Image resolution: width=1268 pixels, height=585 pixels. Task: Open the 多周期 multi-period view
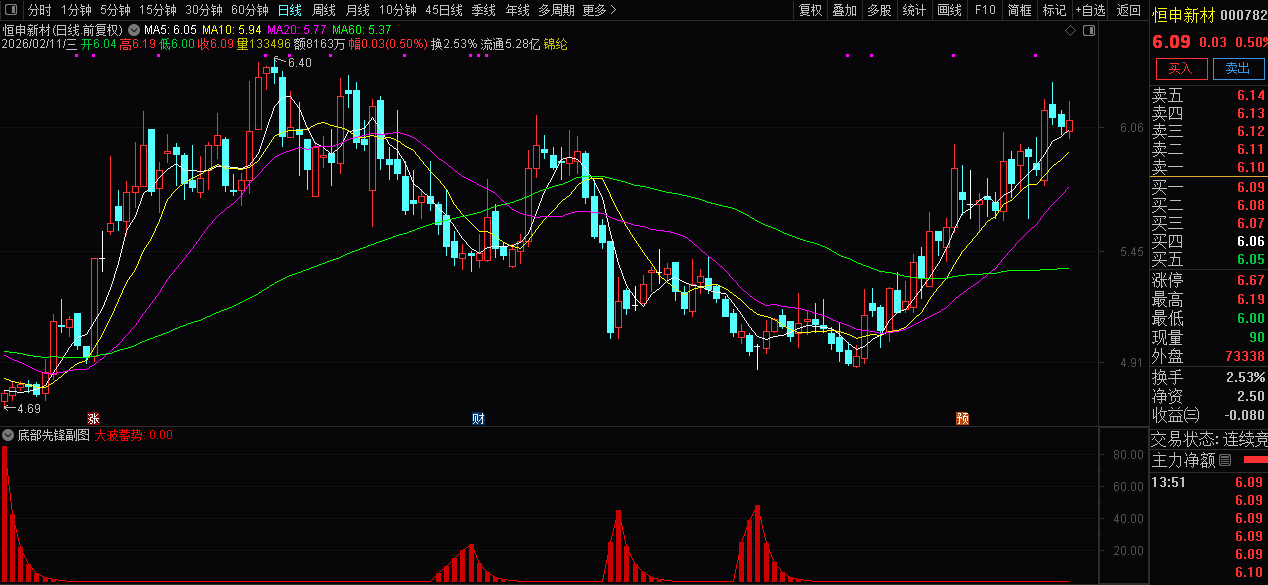[x=556, y=10]
